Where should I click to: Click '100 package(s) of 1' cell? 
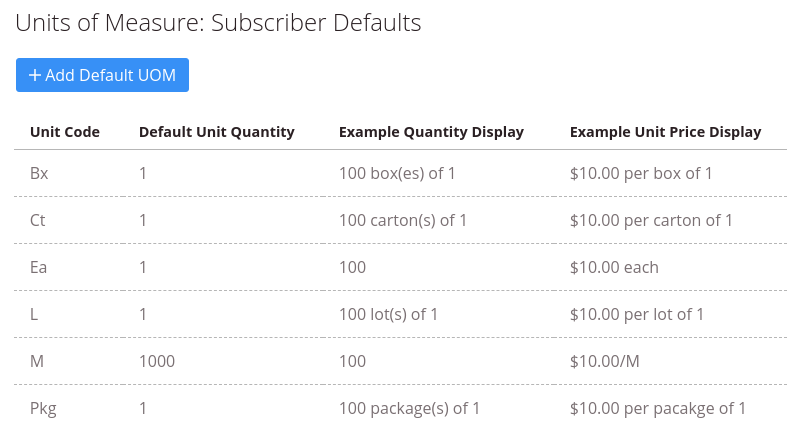click(x=409, y=408)
